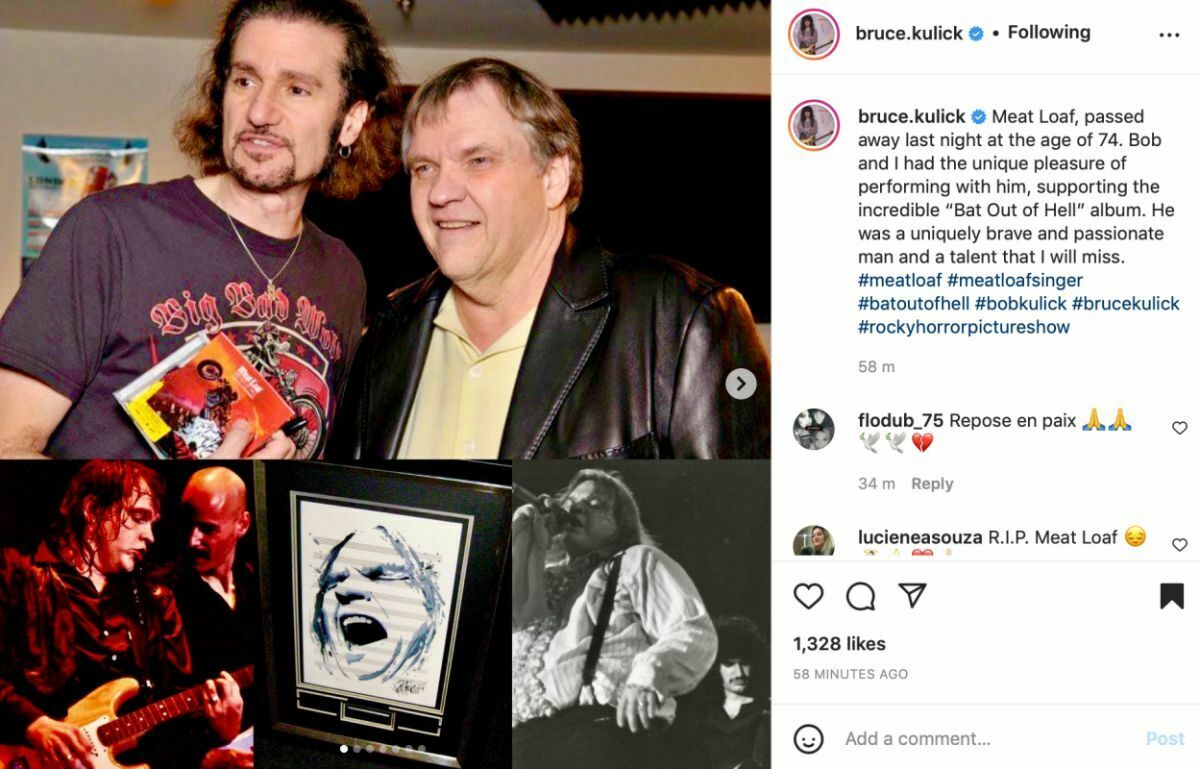Select the carousel pagination dots
Screen dimensions: 1200x769
click(383, 748)
